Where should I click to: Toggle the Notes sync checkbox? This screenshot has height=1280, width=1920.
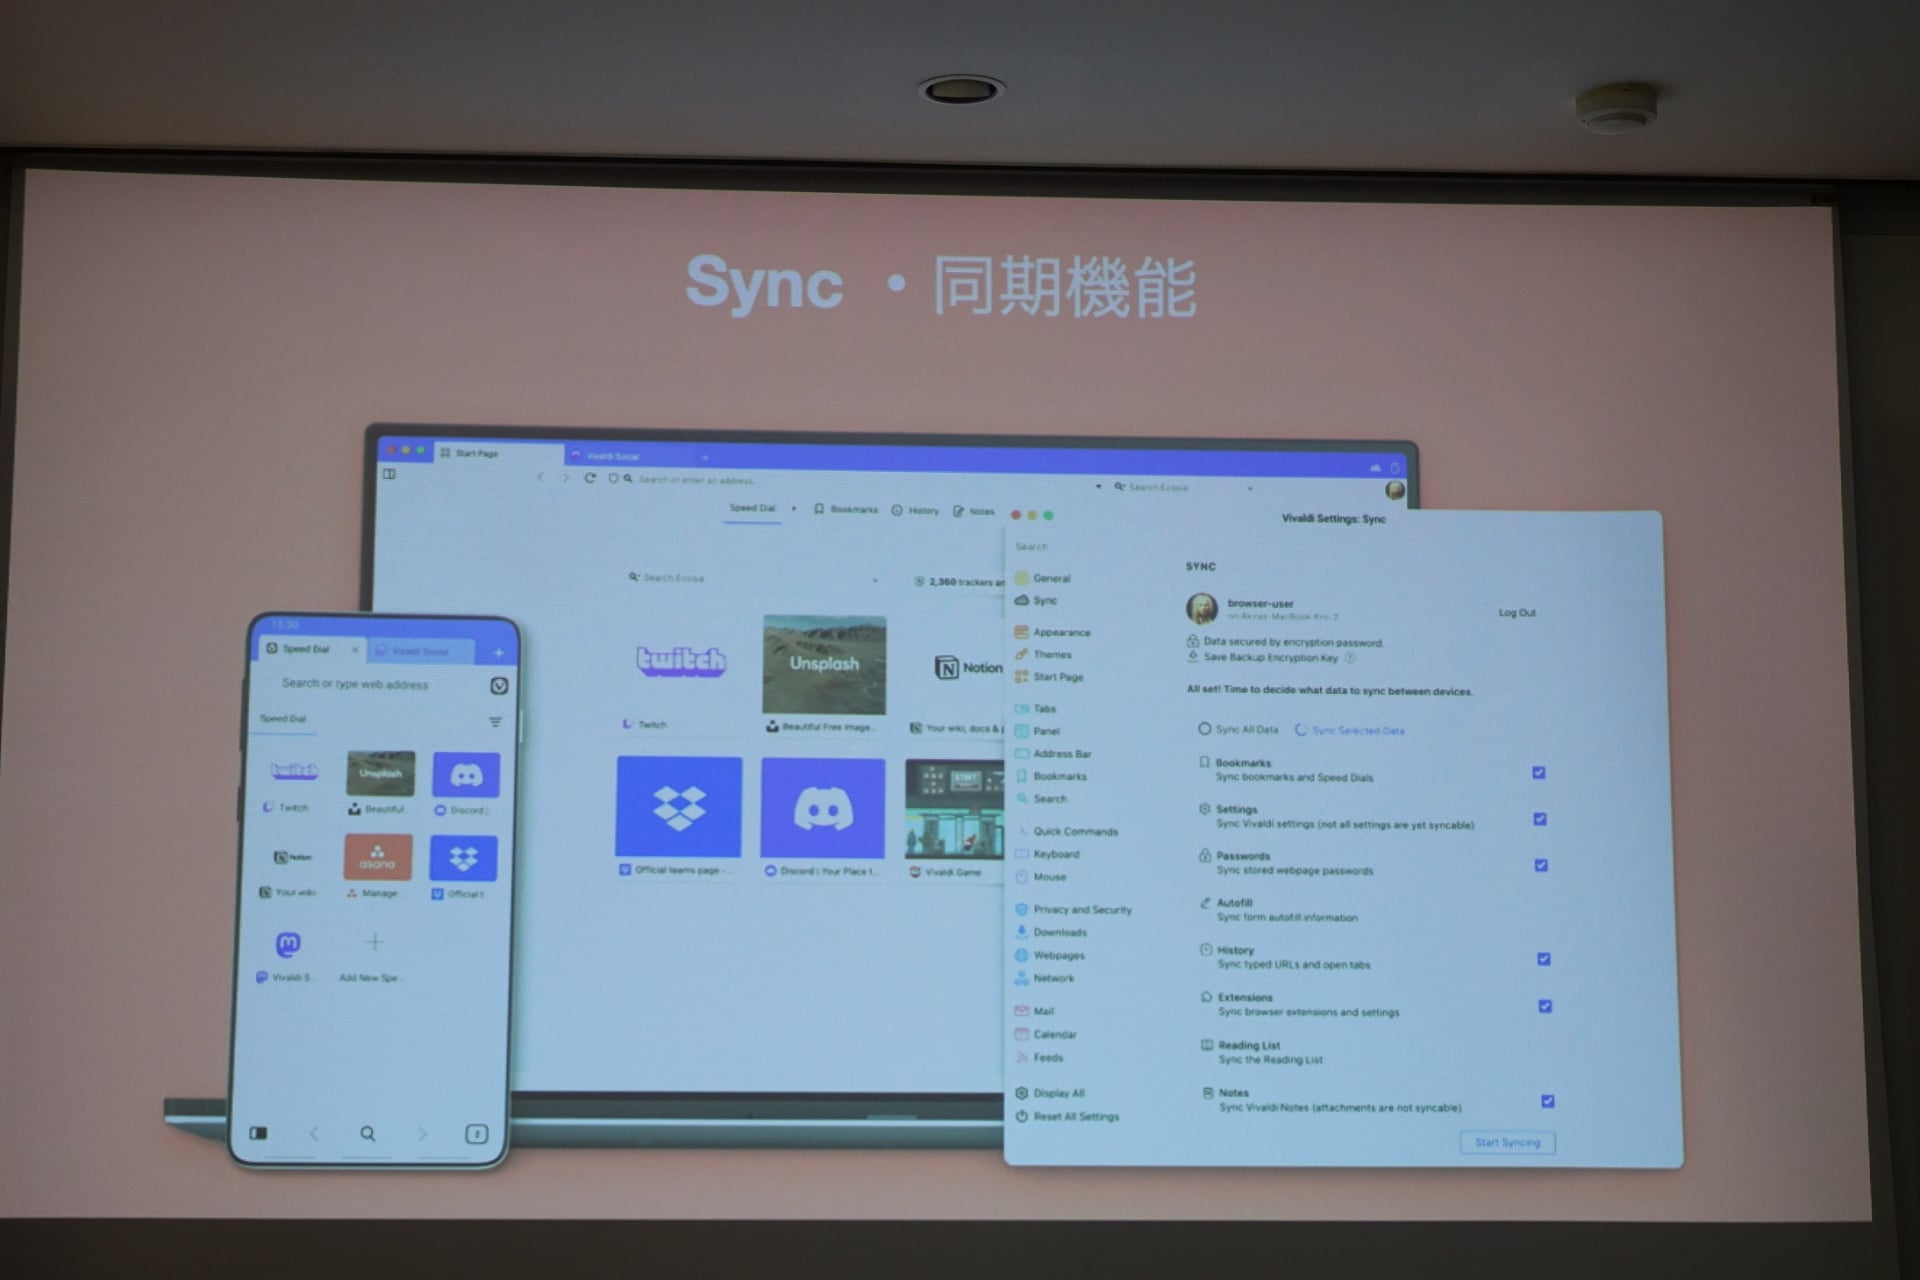[1547, 1101]
